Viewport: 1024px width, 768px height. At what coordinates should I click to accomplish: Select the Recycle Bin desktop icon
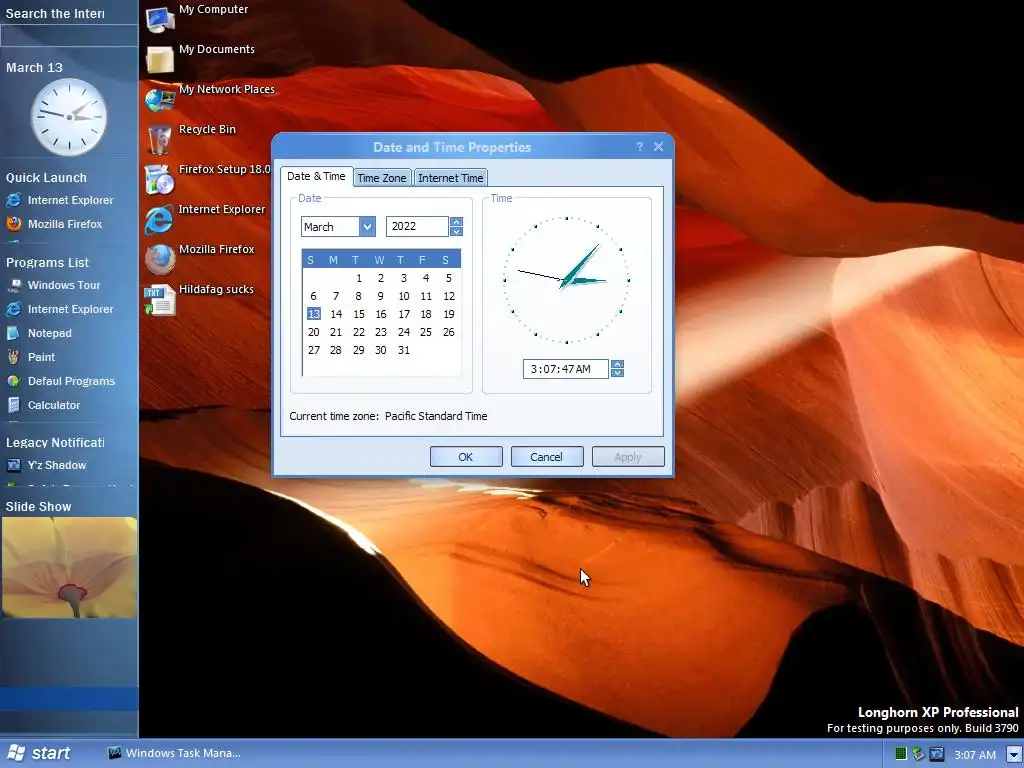pos(159,138)
